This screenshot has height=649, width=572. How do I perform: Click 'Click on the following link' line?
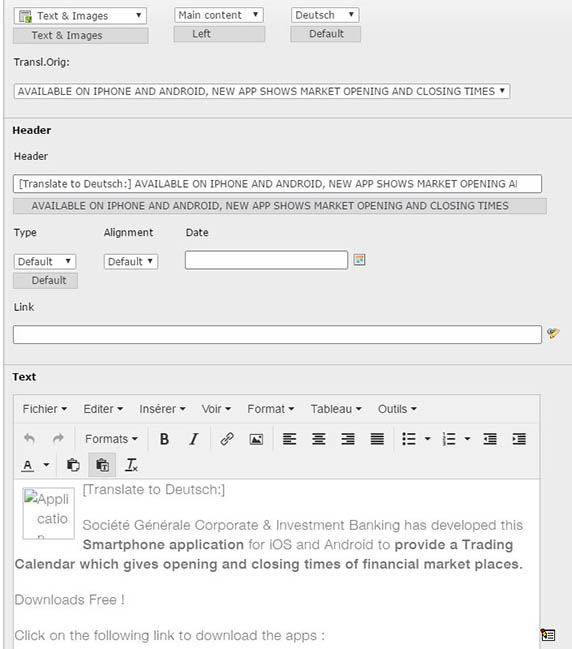169,635
